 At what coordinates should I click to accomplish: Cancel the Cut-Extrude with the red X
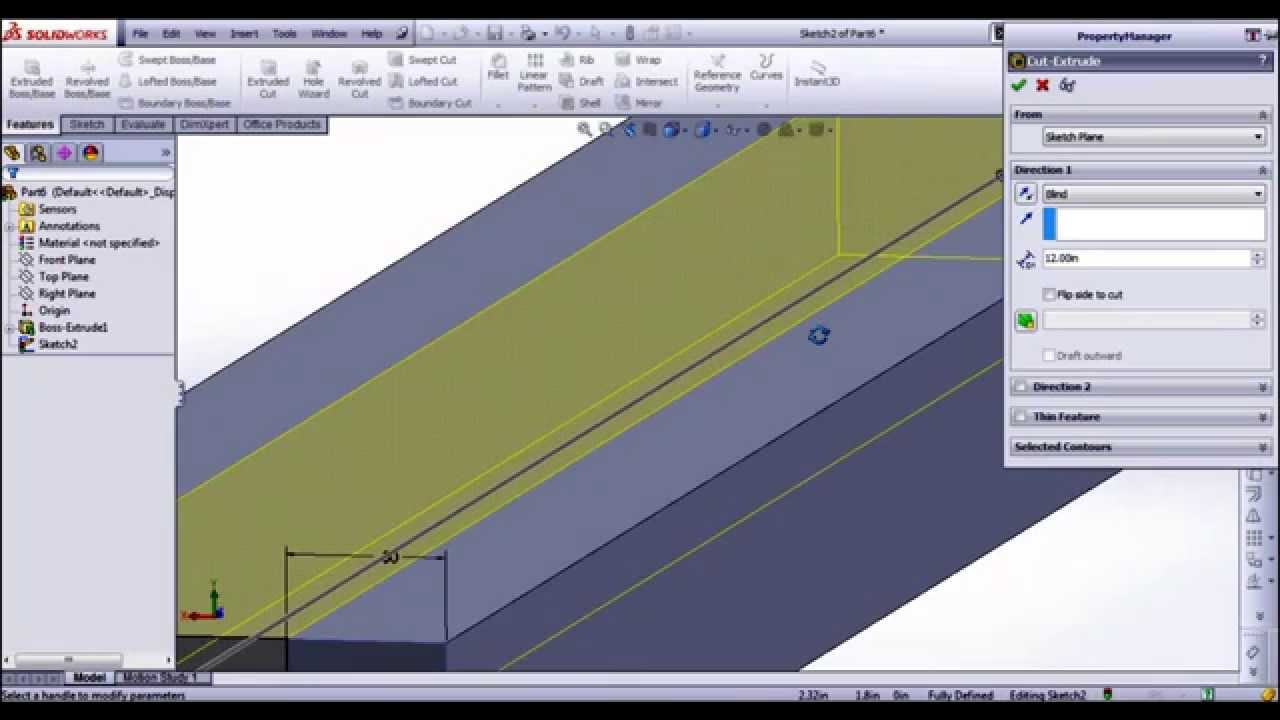point(1042,85)
